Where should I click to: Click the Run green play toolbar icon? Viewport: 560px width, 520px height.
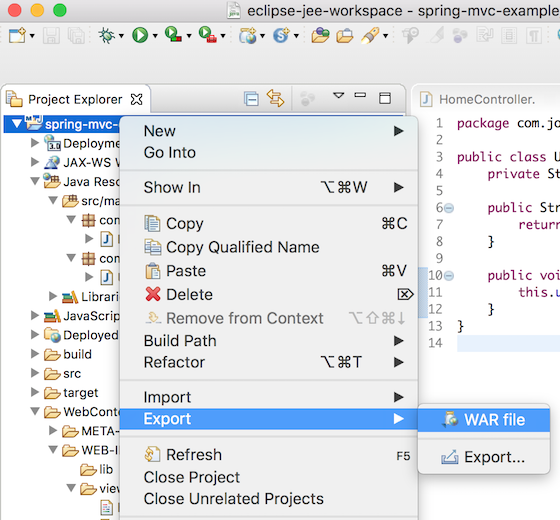(x=140, y=35)
